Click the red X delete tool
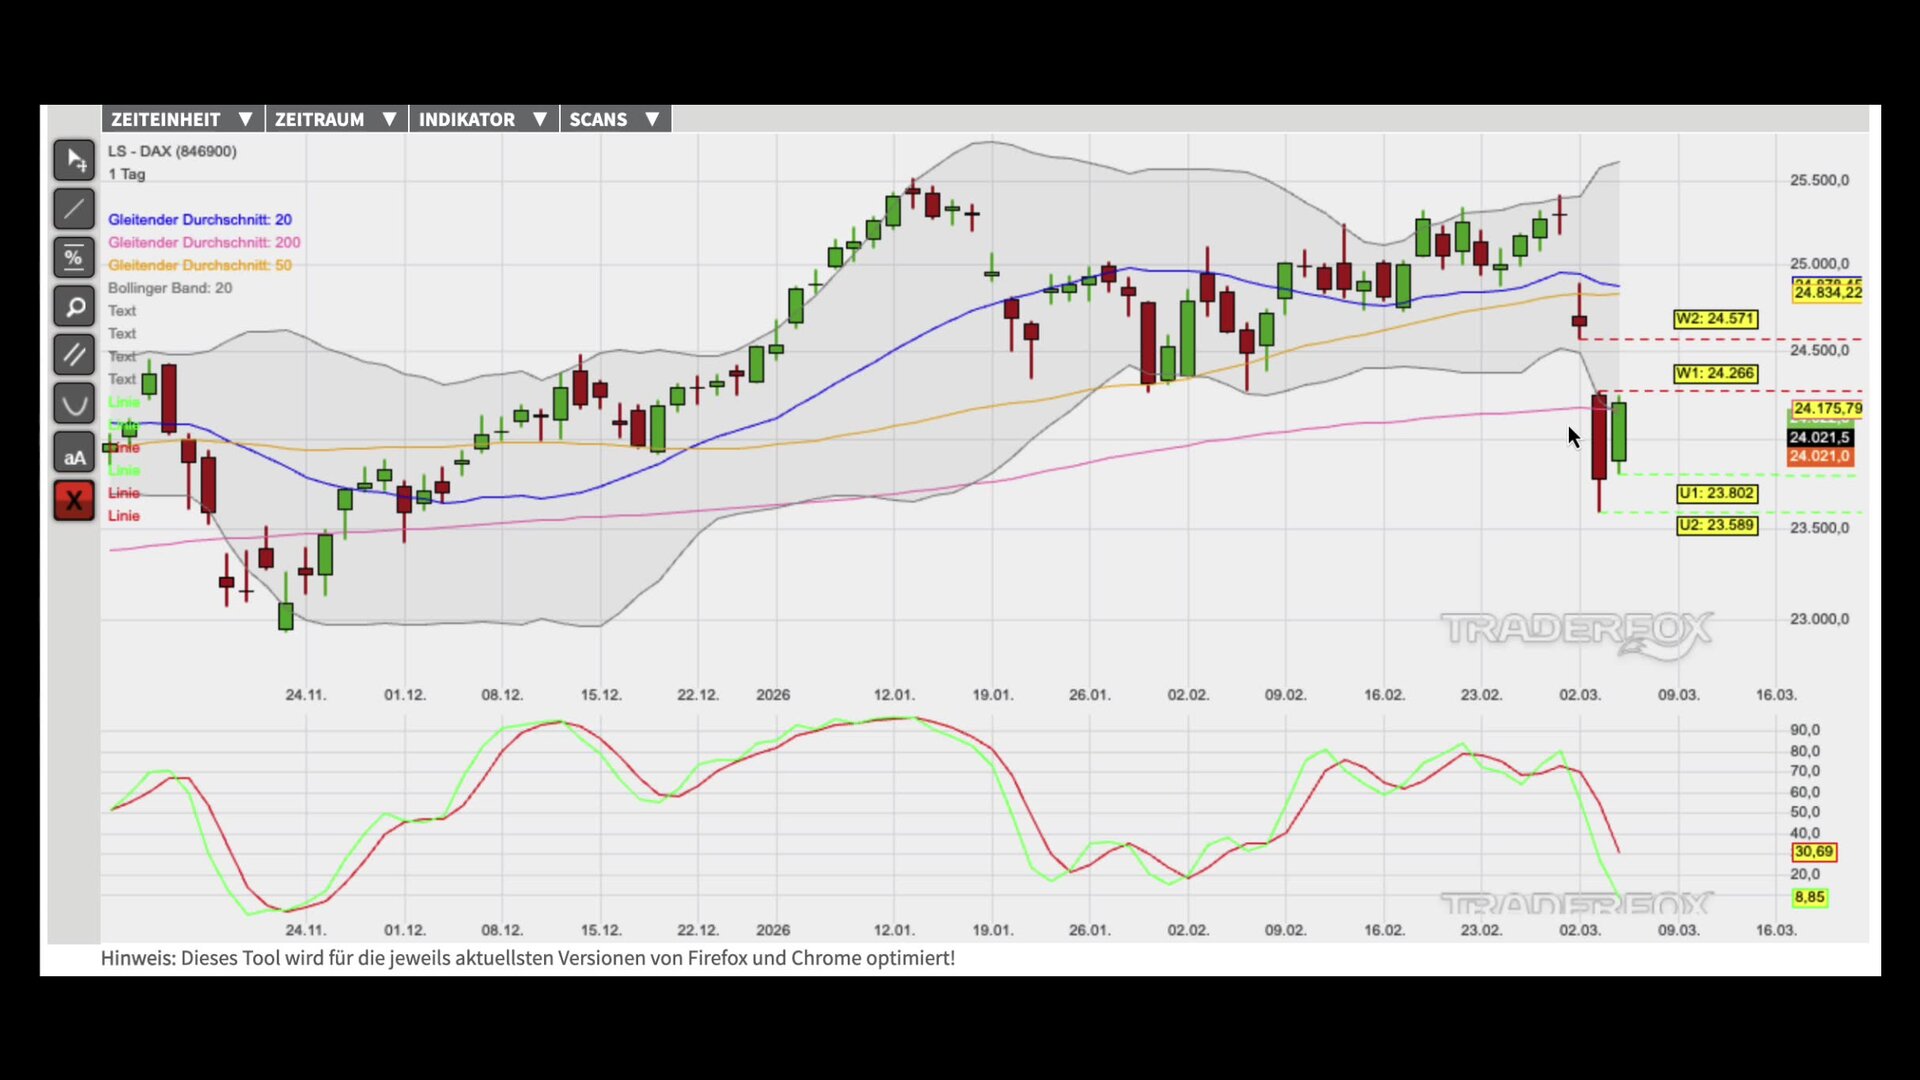The height and width of the screenshot is (1080, 1920). 74,501
